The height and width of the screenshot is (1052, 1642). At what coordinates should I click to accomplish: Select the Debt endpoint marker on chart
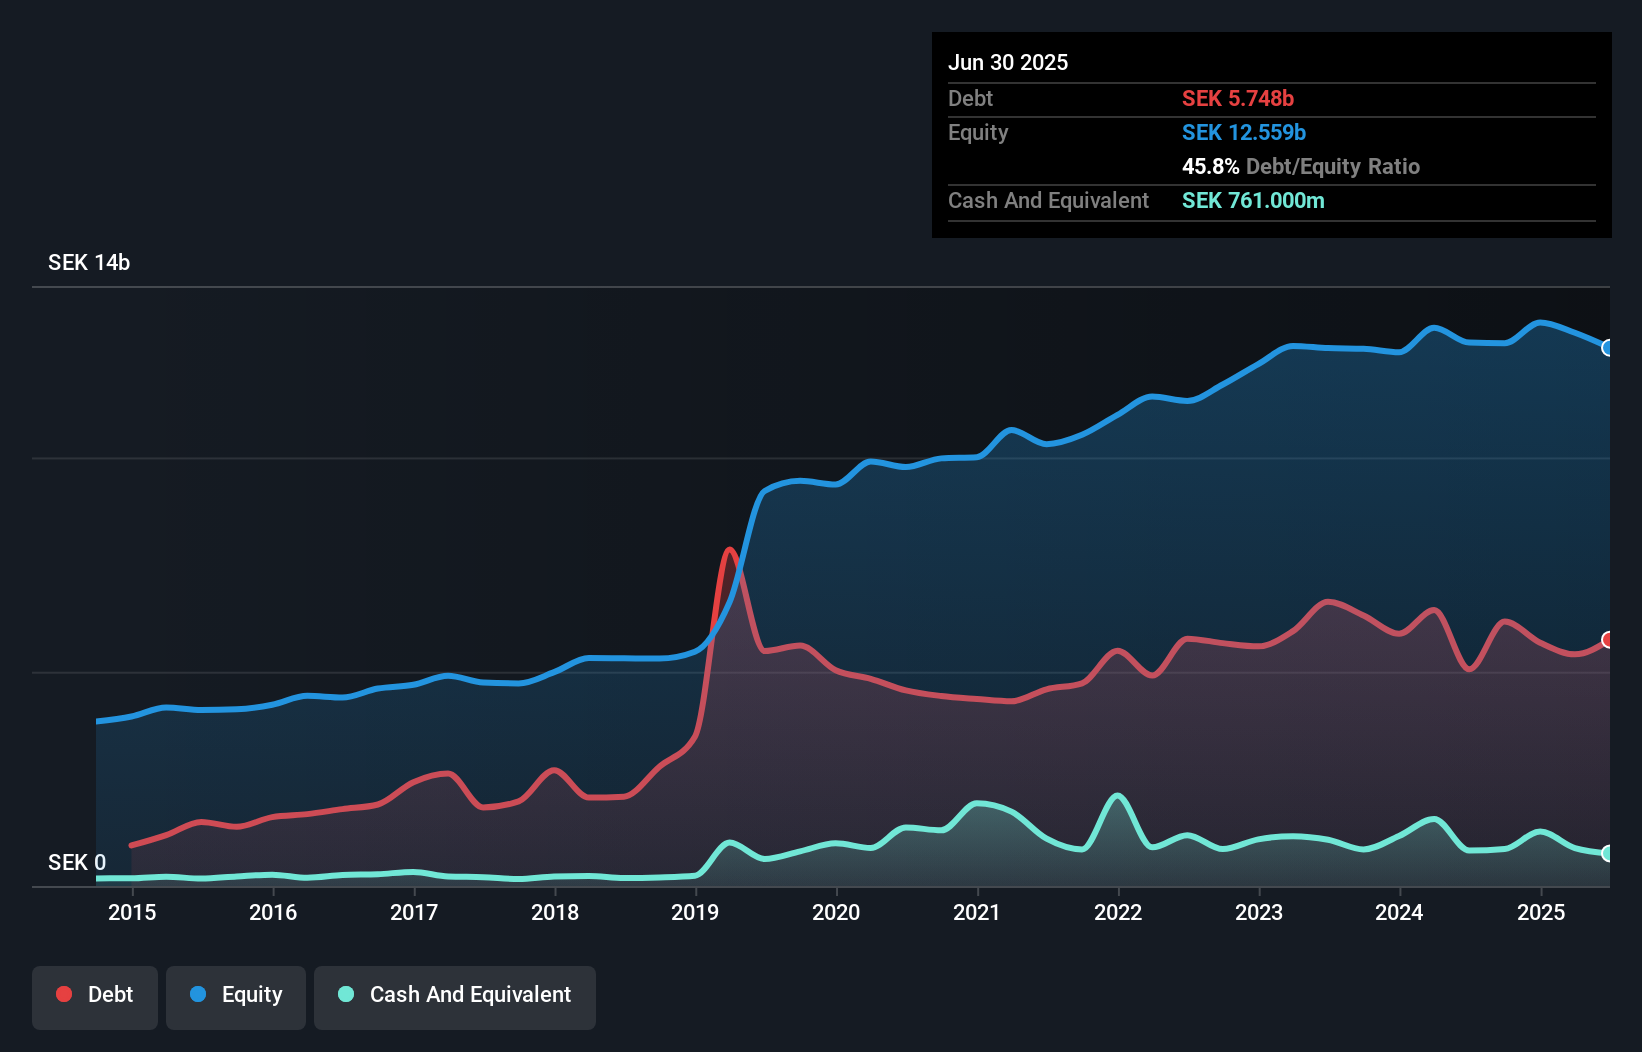click(1608, 640)
